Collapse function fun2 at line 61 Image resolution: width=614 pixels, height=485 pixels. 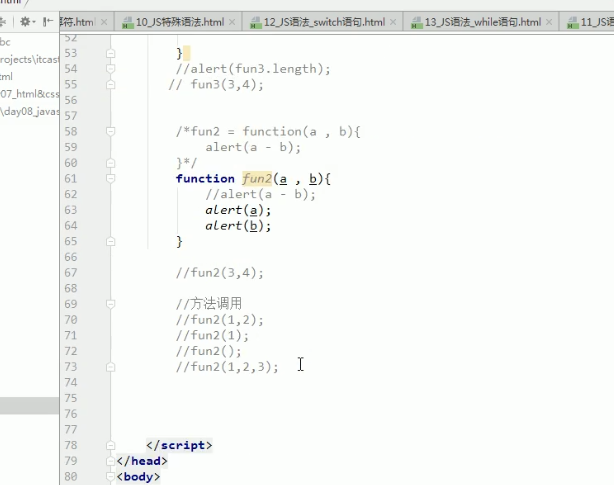[111, 178]
